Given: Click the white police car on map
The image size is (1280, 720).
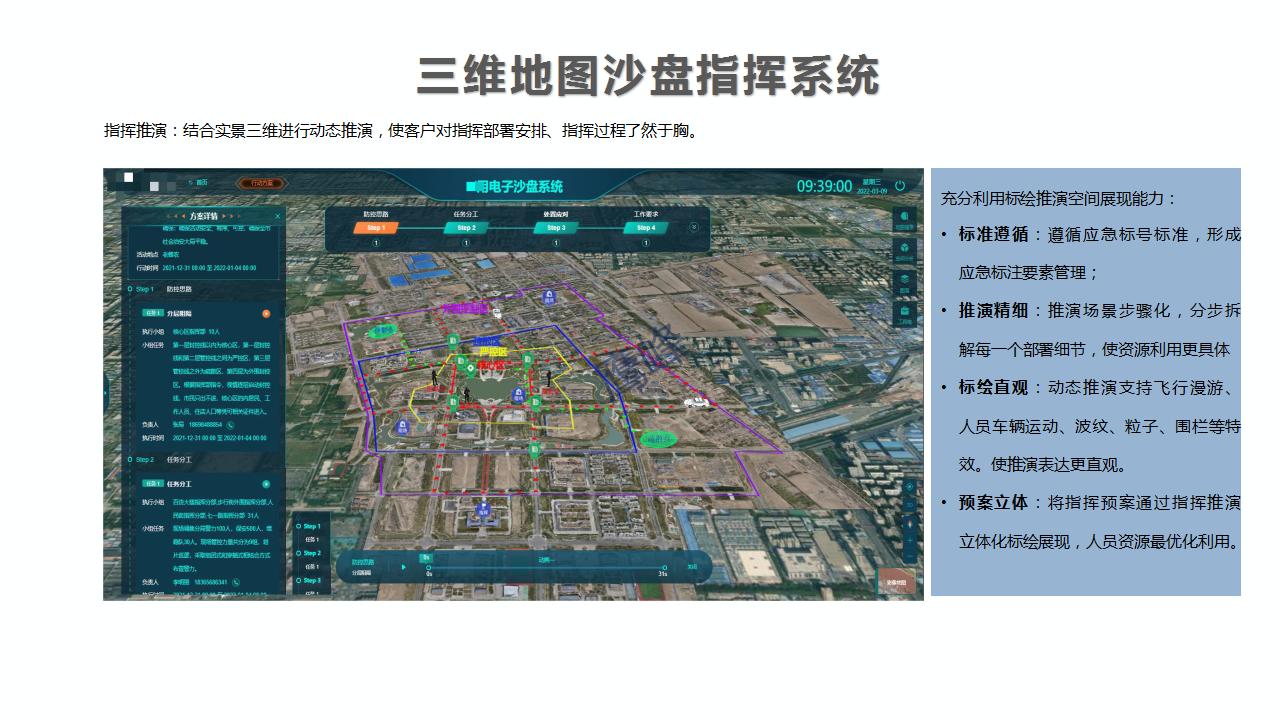Looking at the screenshot, I should coord(695,403).
